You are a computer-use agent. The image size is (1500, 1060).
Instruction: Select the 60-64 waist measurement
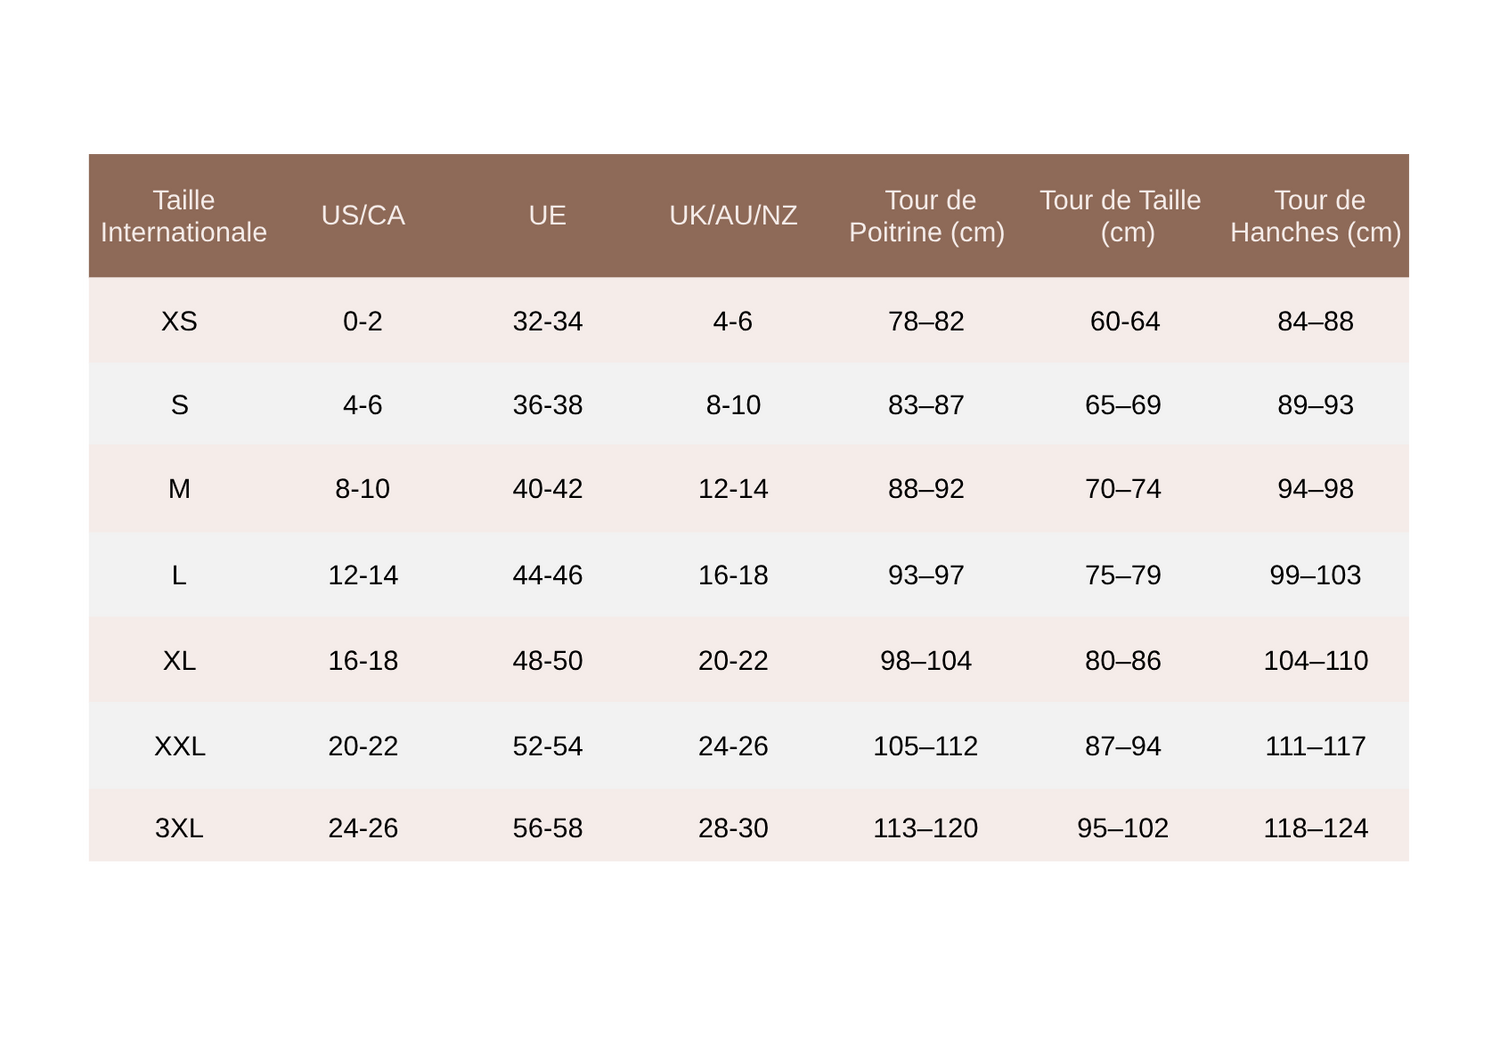click(x=1124, y=321)
